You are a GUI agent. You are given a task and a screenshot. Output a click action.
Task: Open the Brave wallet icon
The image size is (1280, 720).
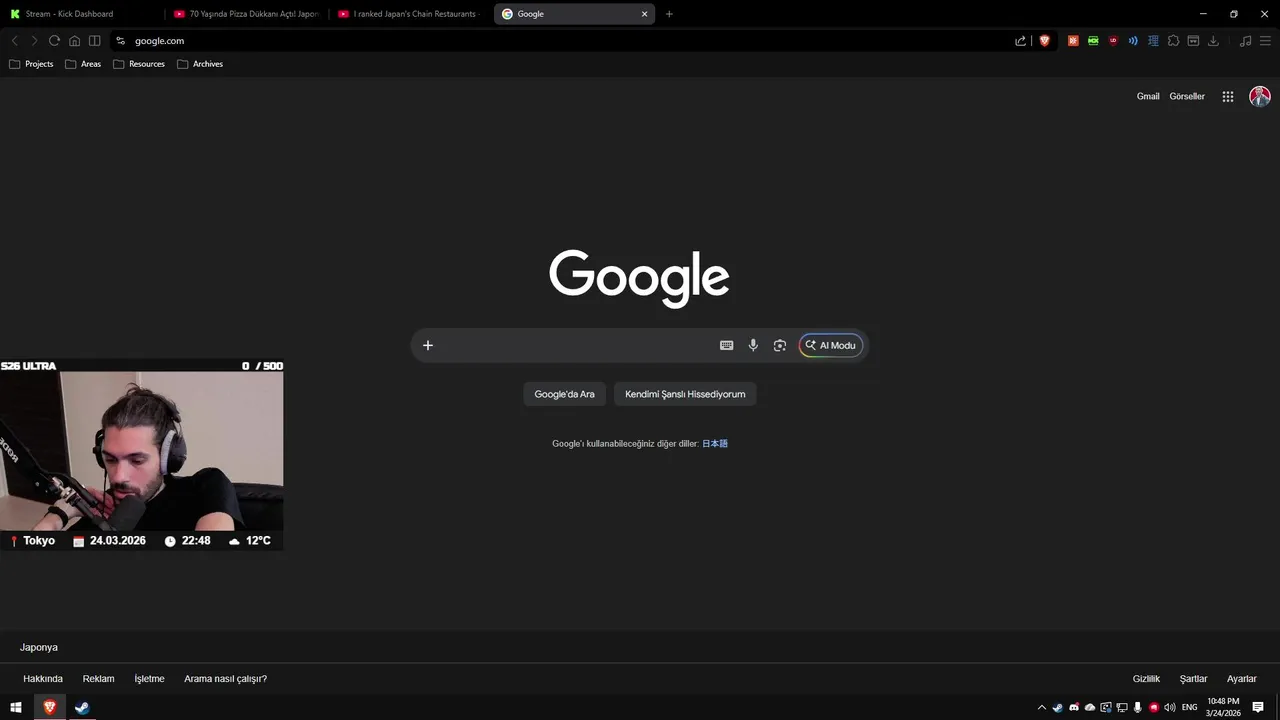(1193, 41)
